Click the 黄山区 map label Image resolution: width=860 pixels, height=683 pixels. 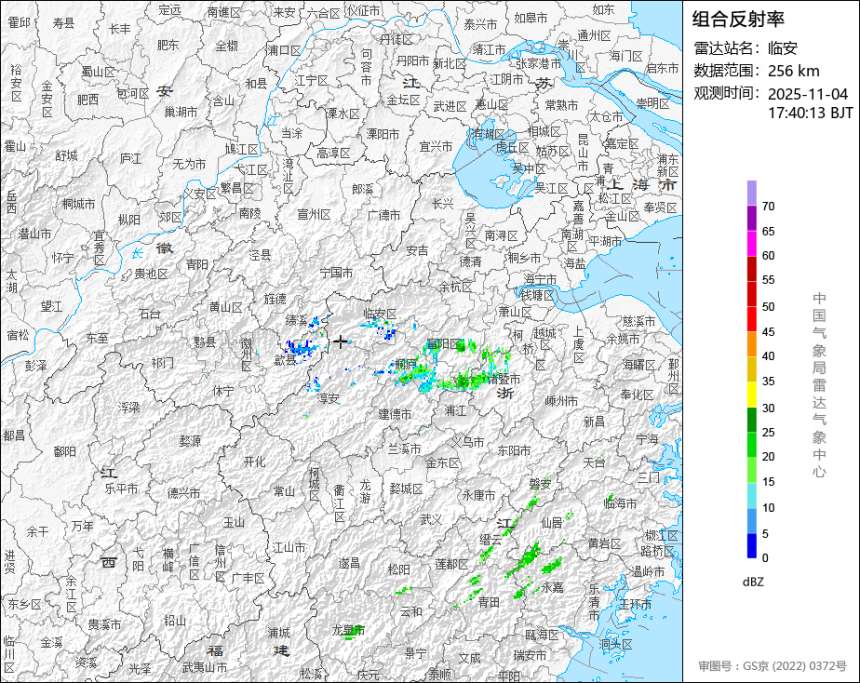[x=225, y=307]
